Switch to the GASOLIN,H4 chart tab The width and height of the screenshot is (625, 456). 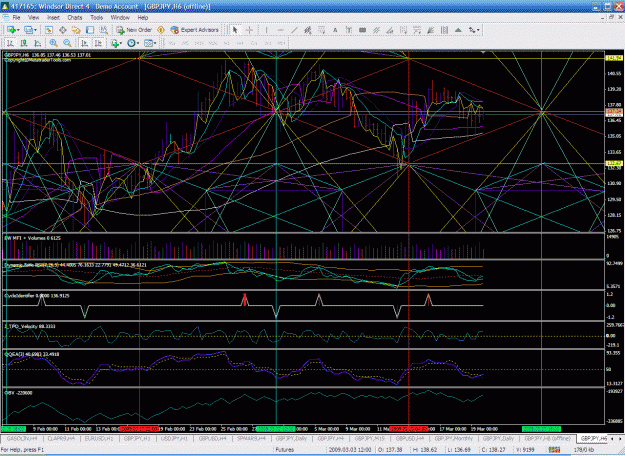[22, 438]
